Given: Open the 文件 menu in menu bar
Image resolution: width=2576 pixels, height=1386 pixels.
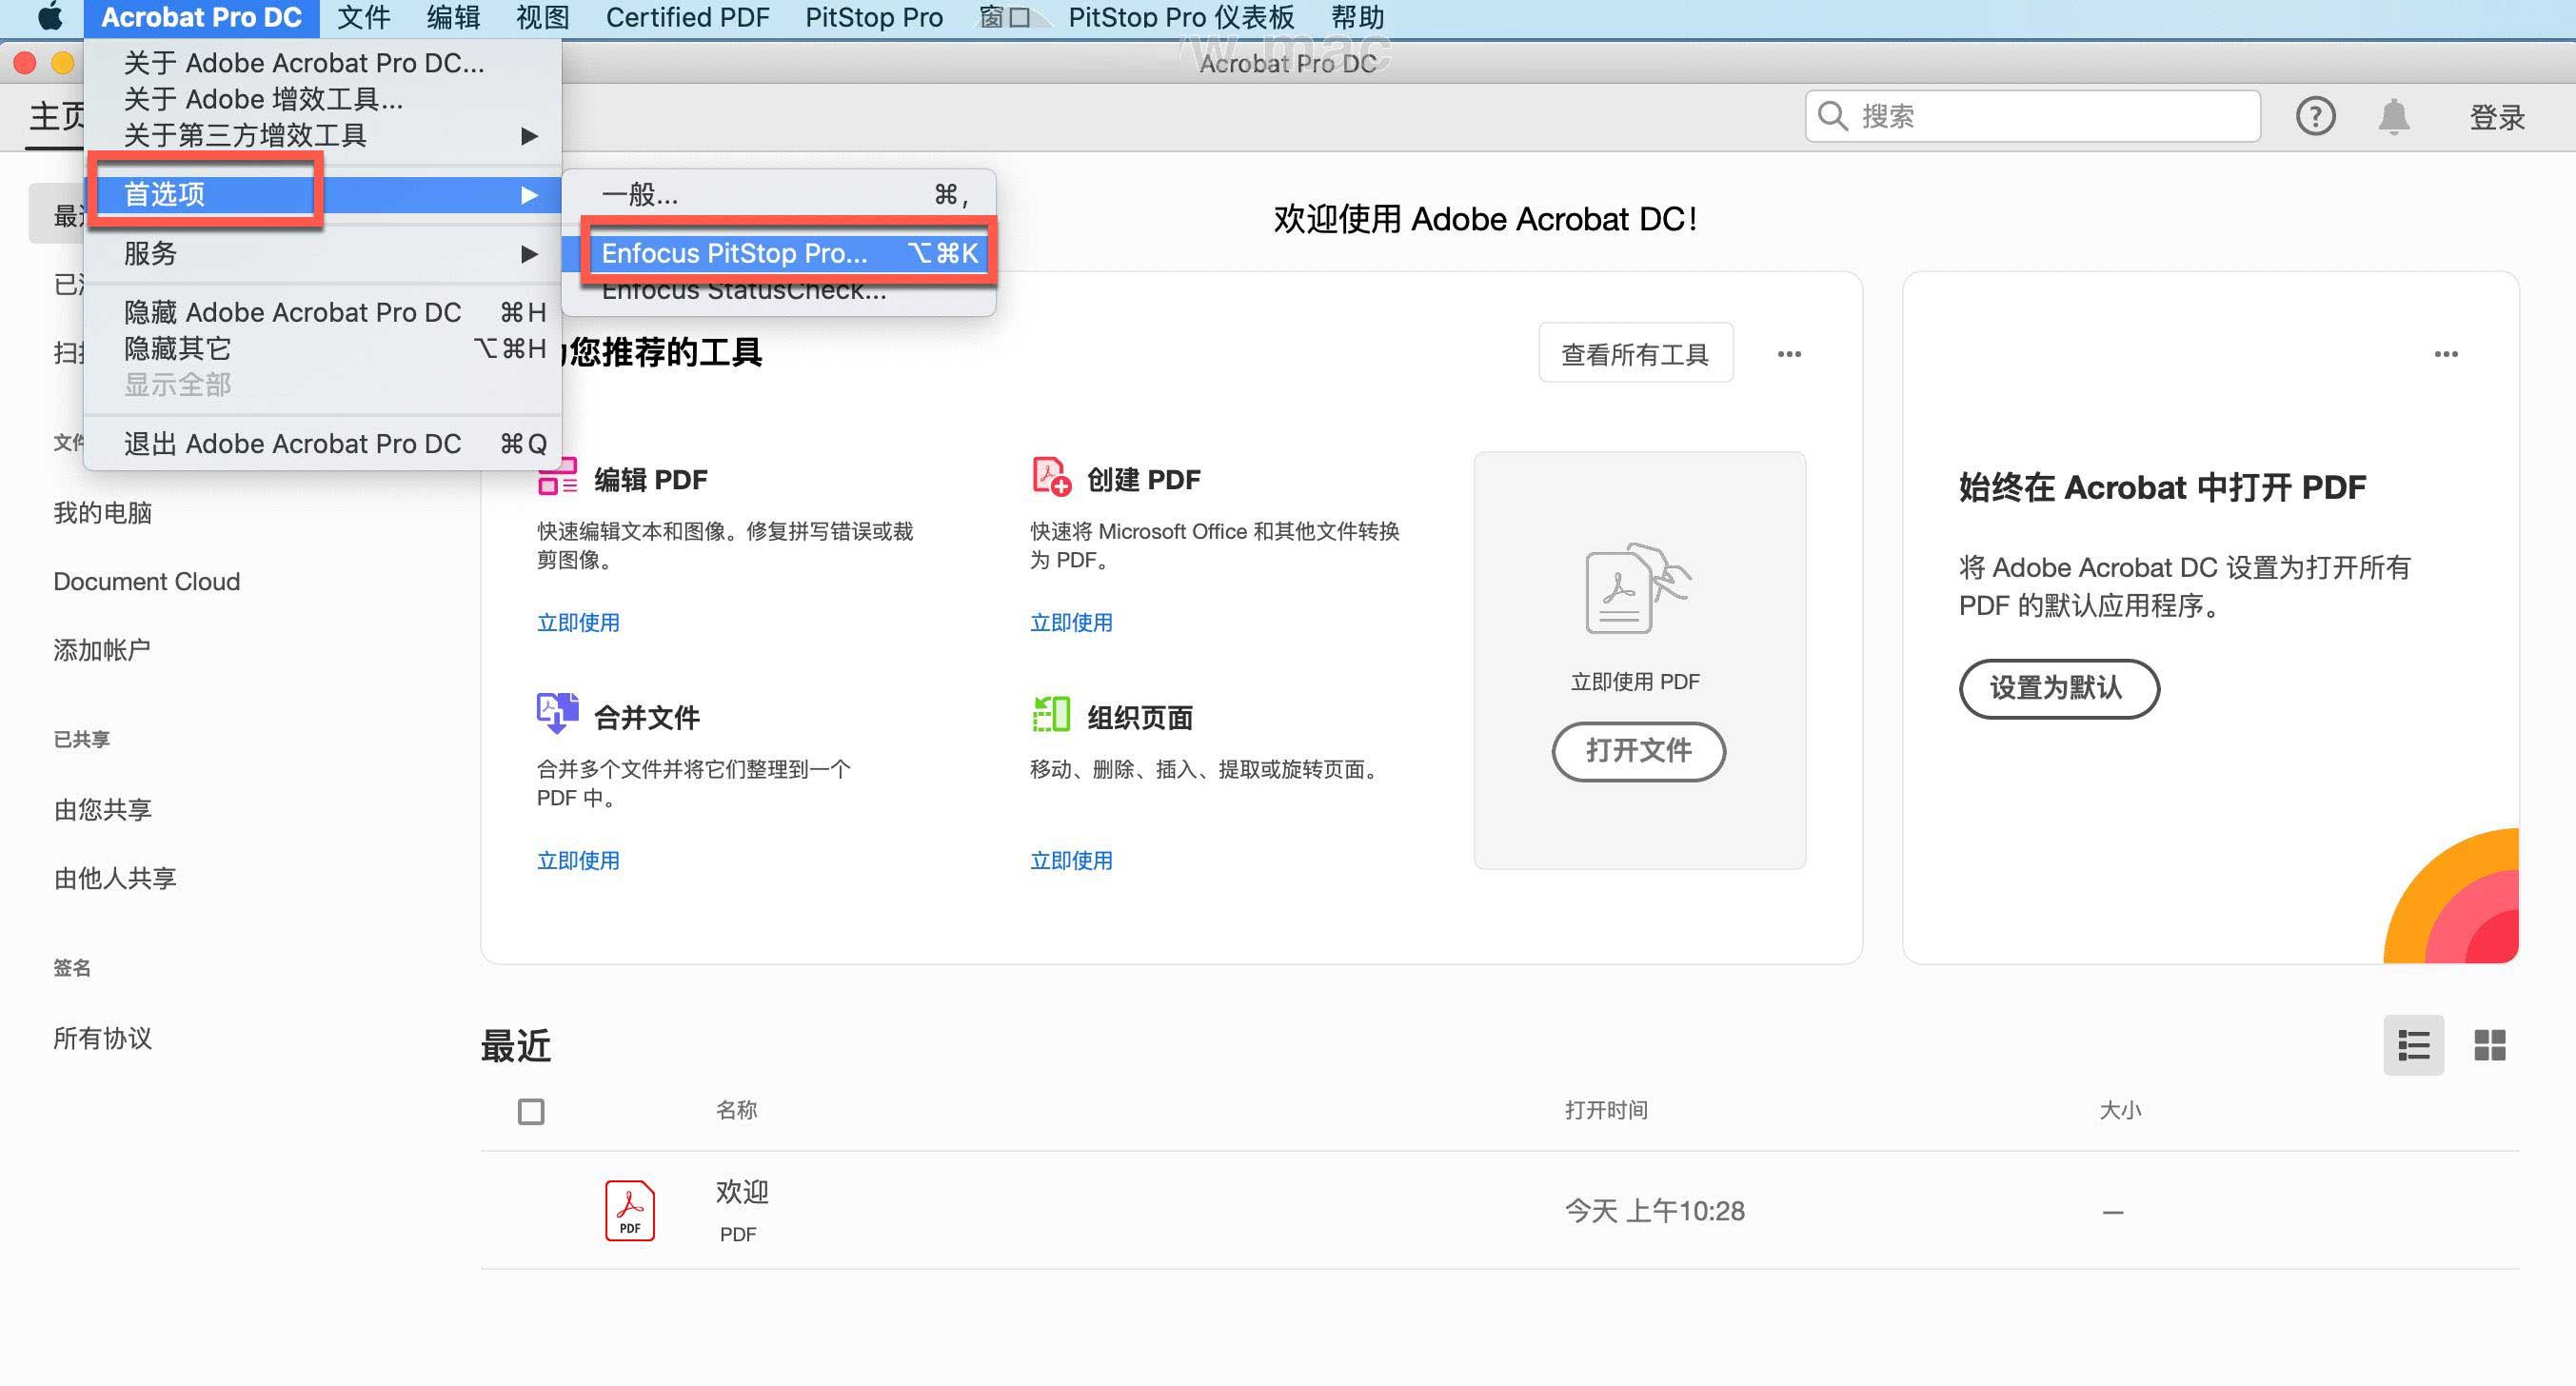Looking at the screenshot, I should pos(363,17).
